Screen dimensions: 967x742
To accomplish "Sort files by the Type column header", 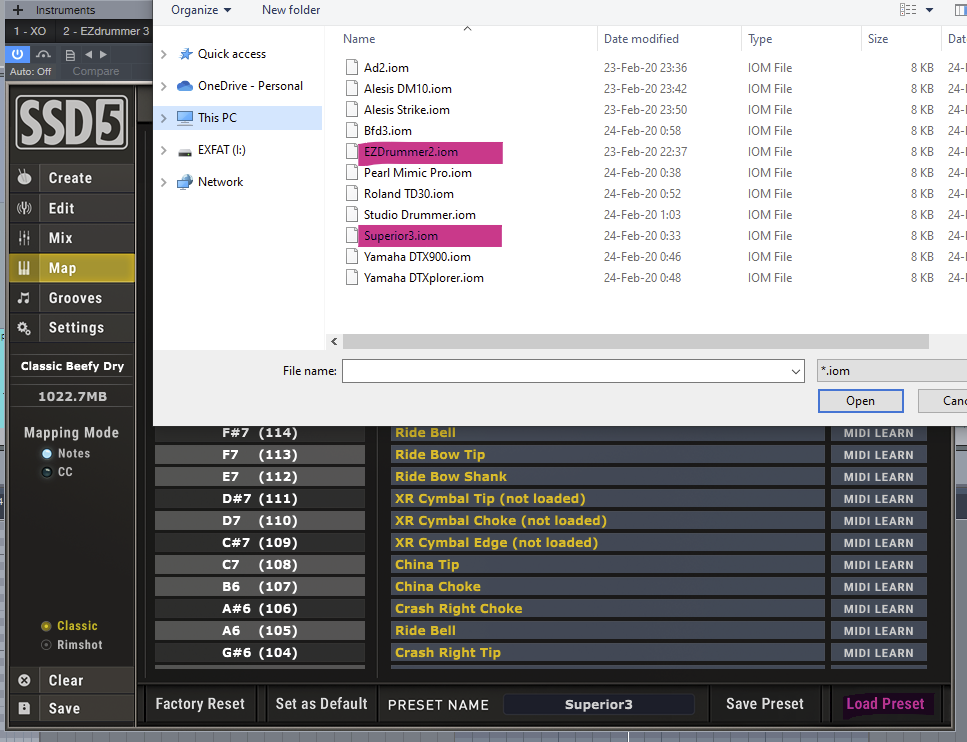I will pyautogui.click(x=760, y=39).
